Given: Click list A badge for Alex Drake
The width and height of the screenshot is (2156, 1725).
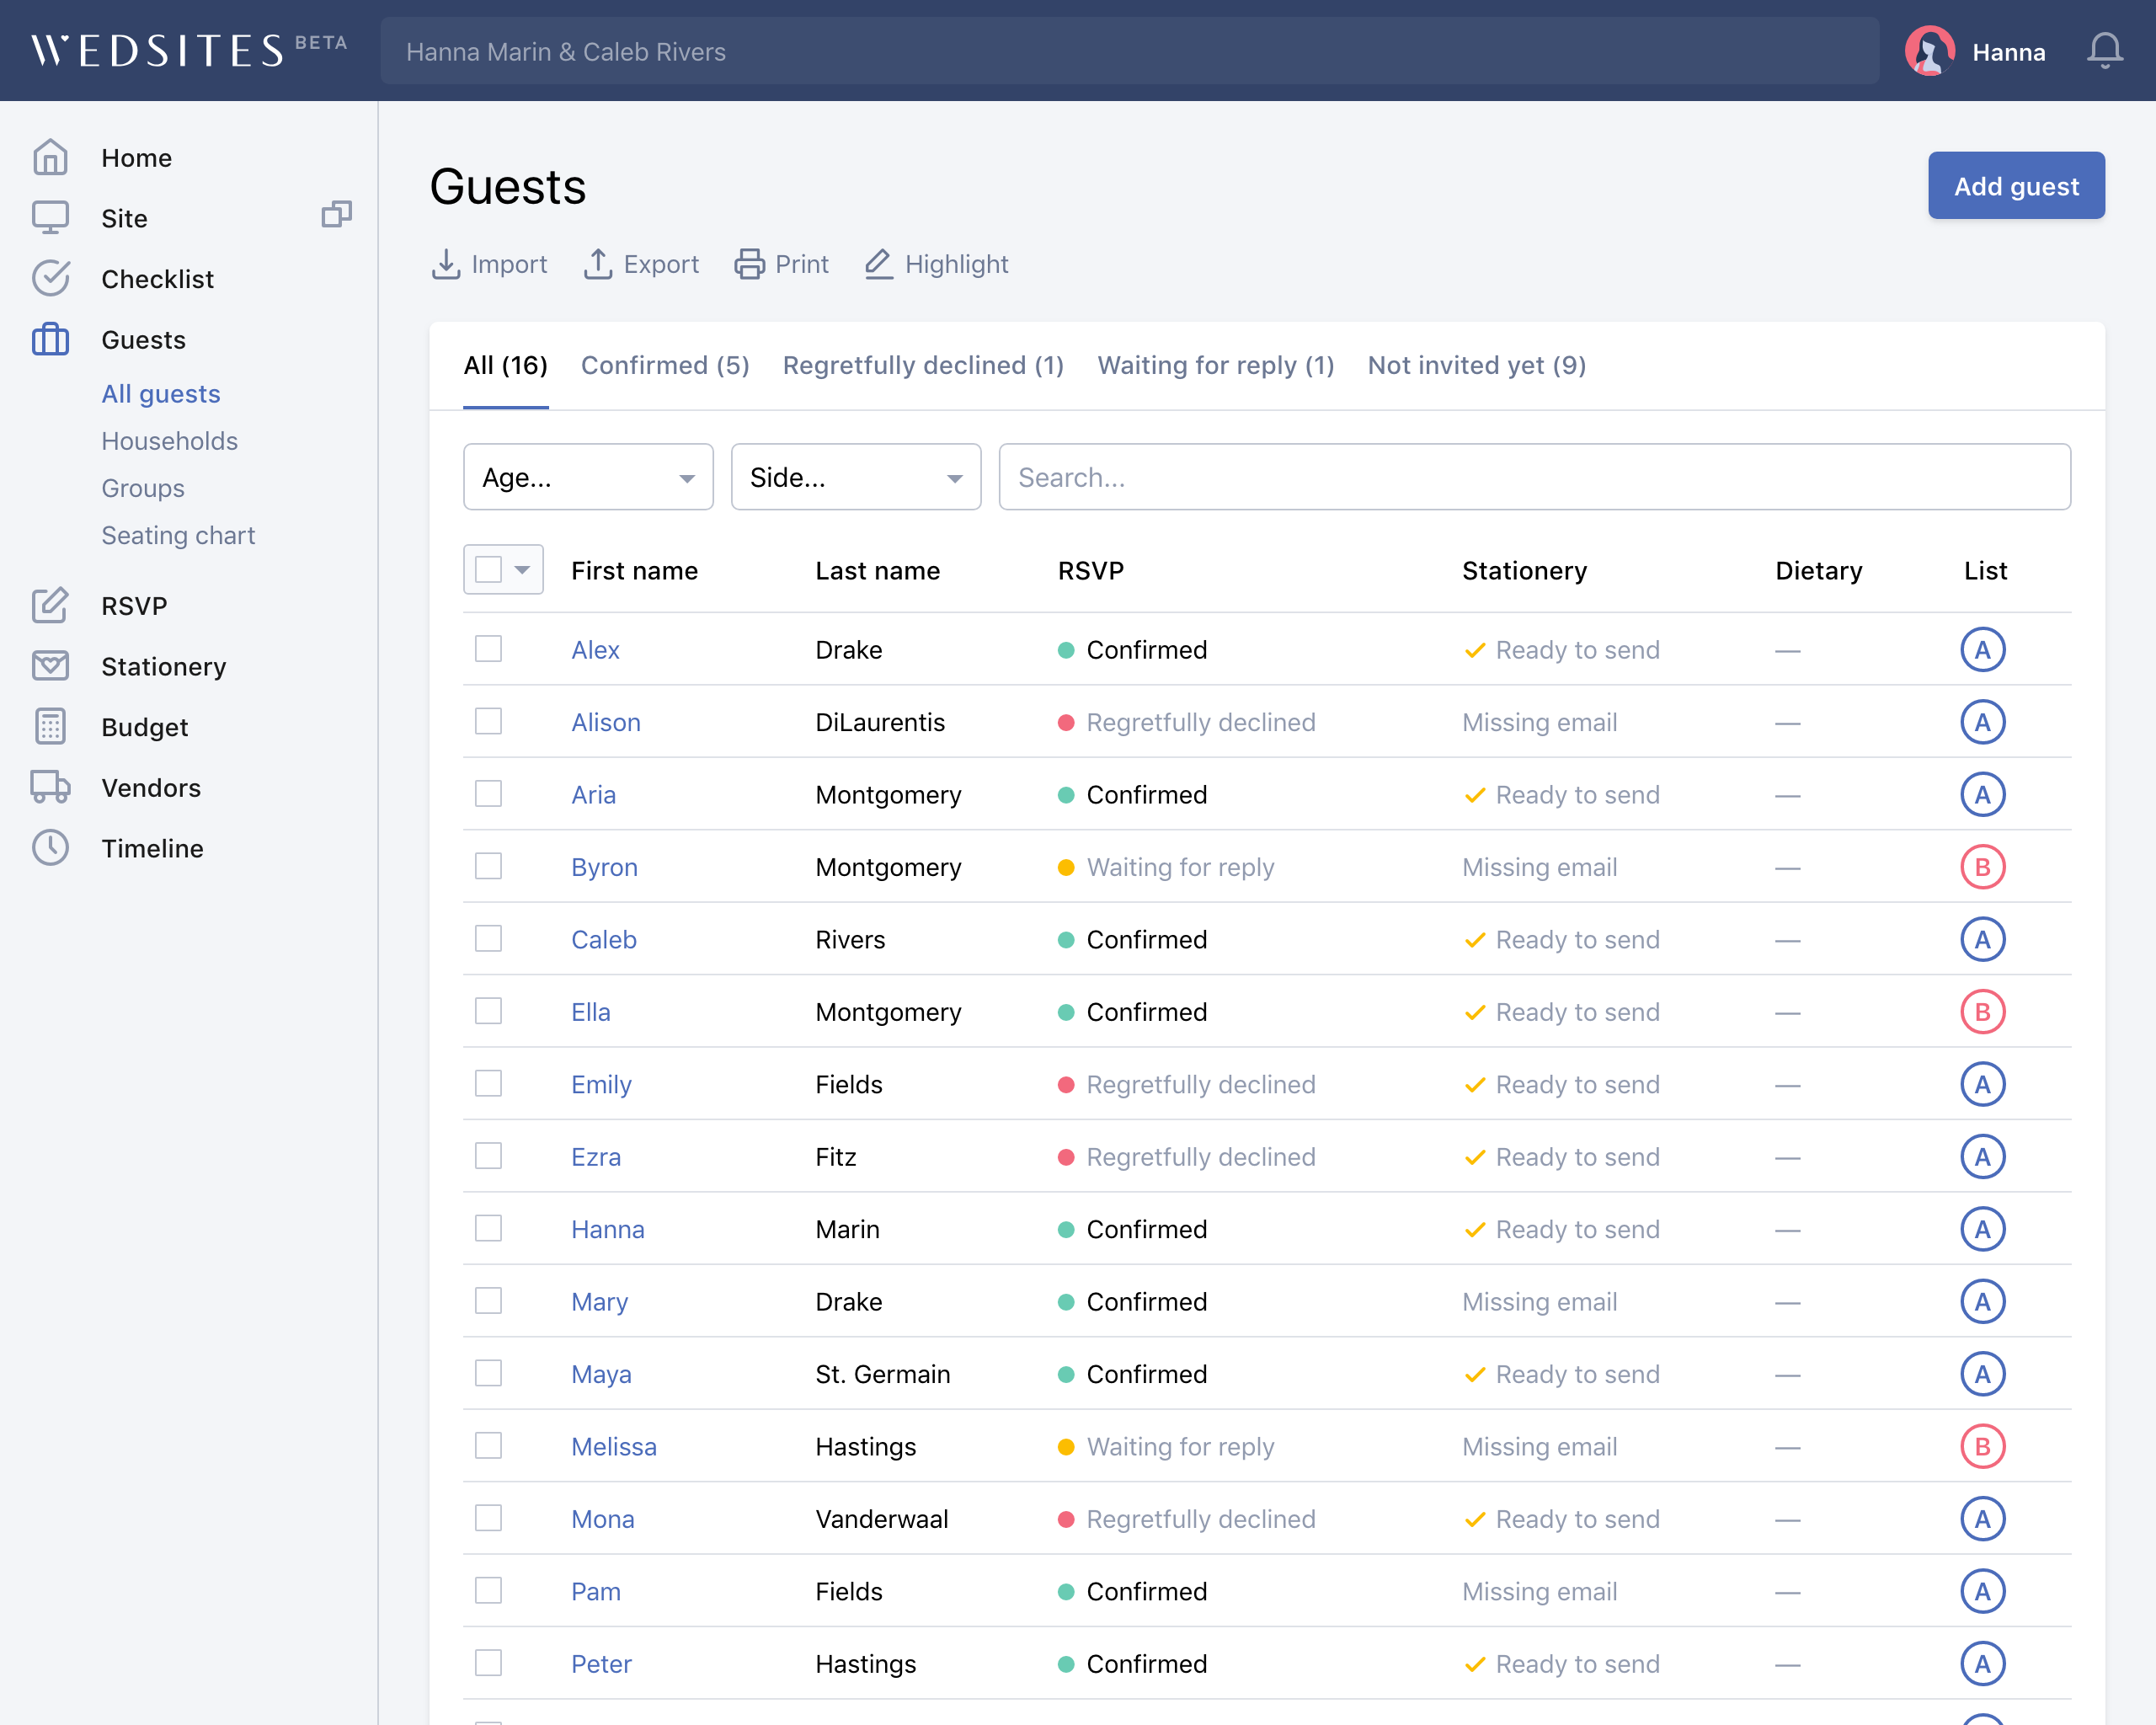Looking at the screenshot, I should (1982, 650).
